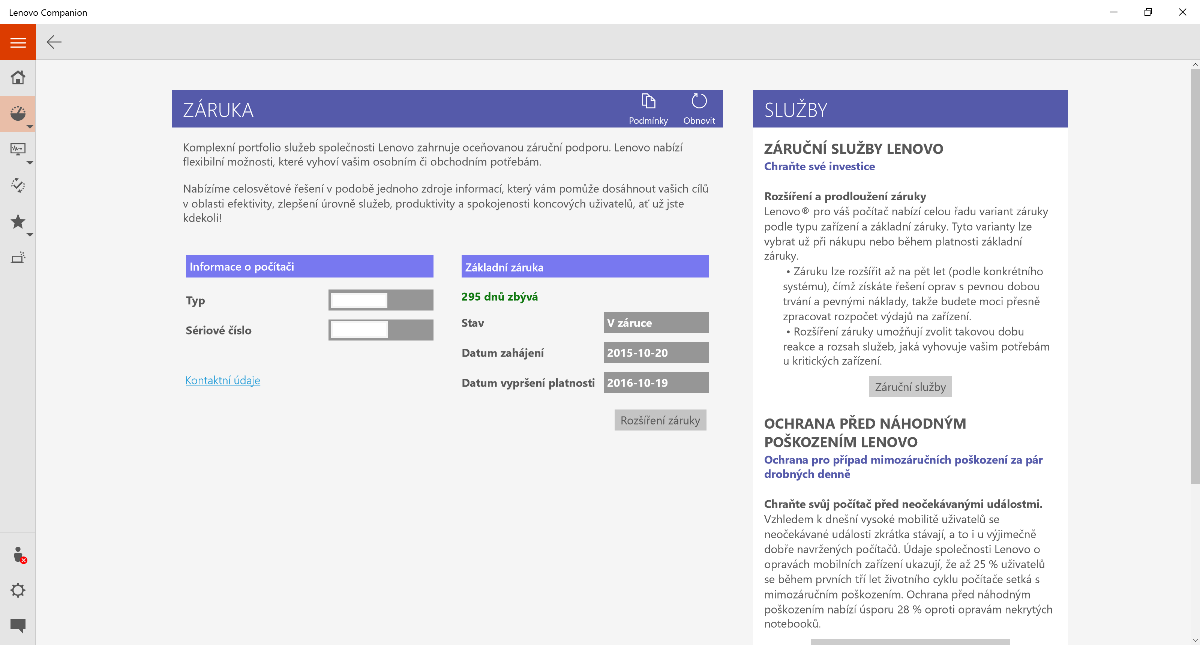
Task: Click Obnovit to refresh warranty info
Action: (699, 108)
